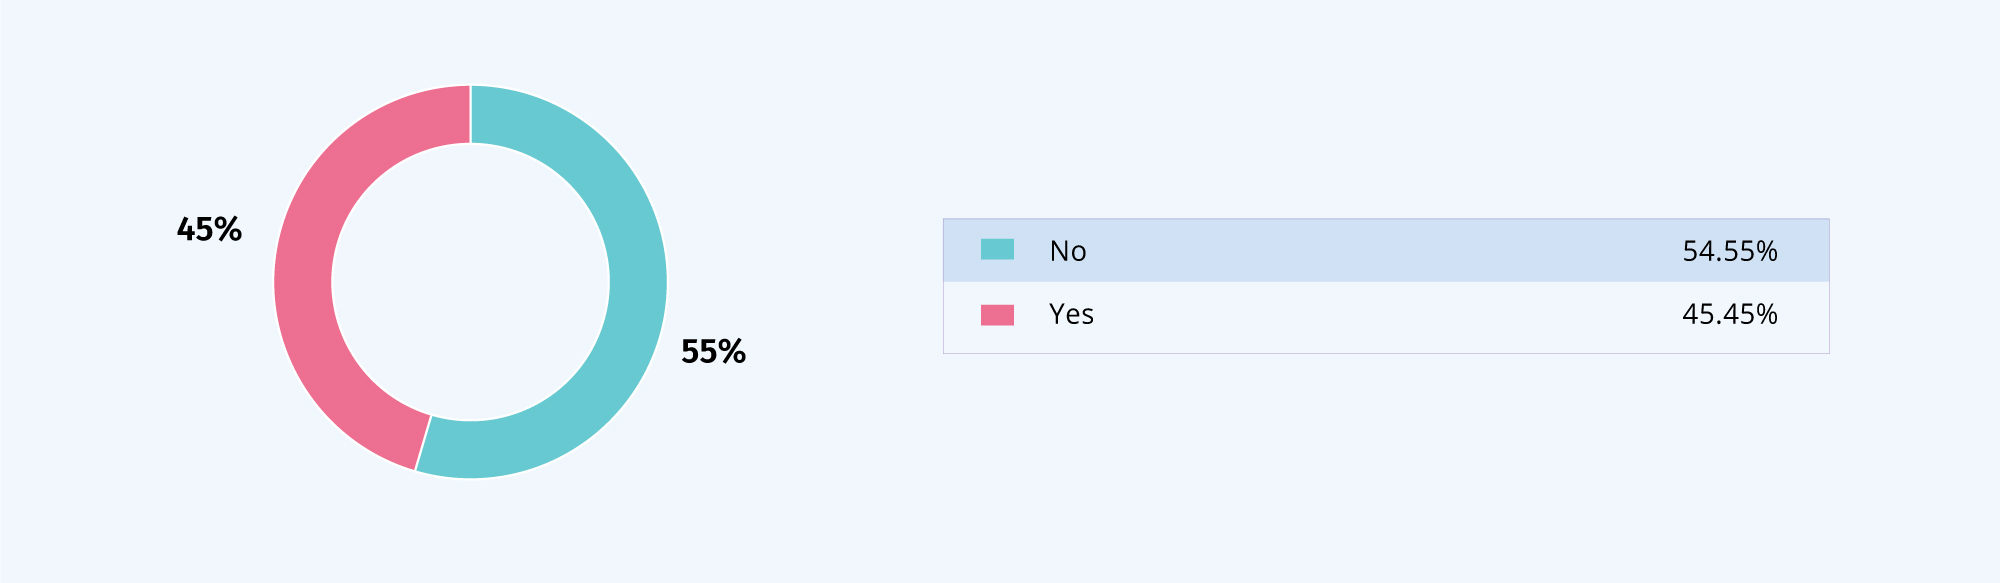Click the 45% chart label
The width and height of the screenshot is (2000, 583).
click(209, 230)
